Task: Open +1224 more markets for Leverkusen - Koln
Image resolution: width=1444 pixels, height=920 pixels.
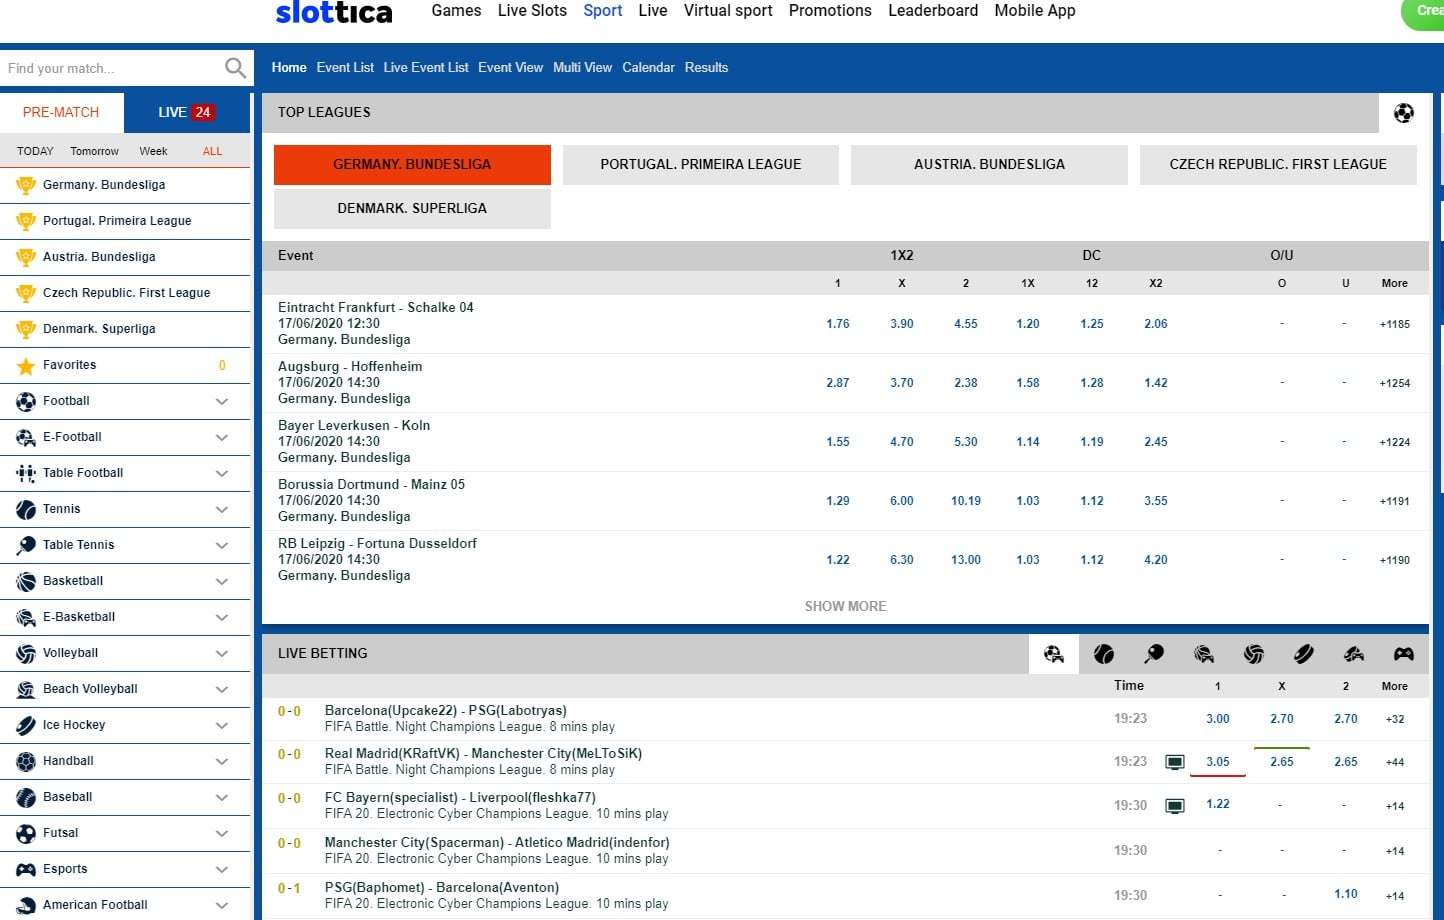Action: pyautogui.click(x=1395, y=442)
